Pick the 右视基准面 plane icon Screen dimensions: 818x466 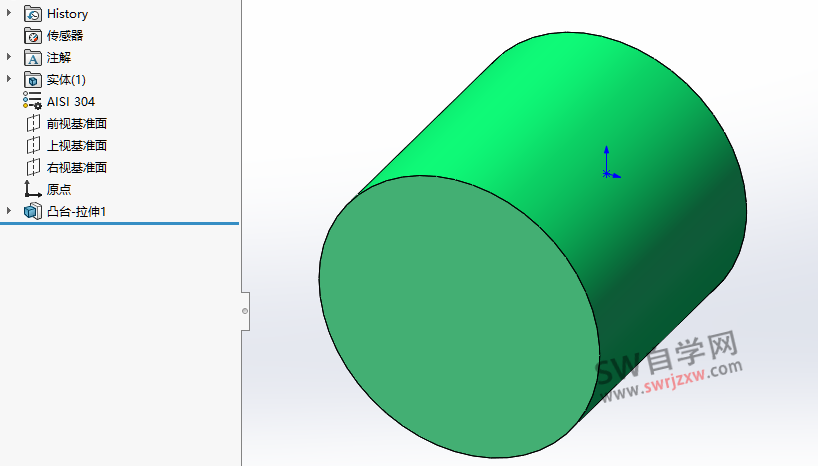tap(33, 168)
